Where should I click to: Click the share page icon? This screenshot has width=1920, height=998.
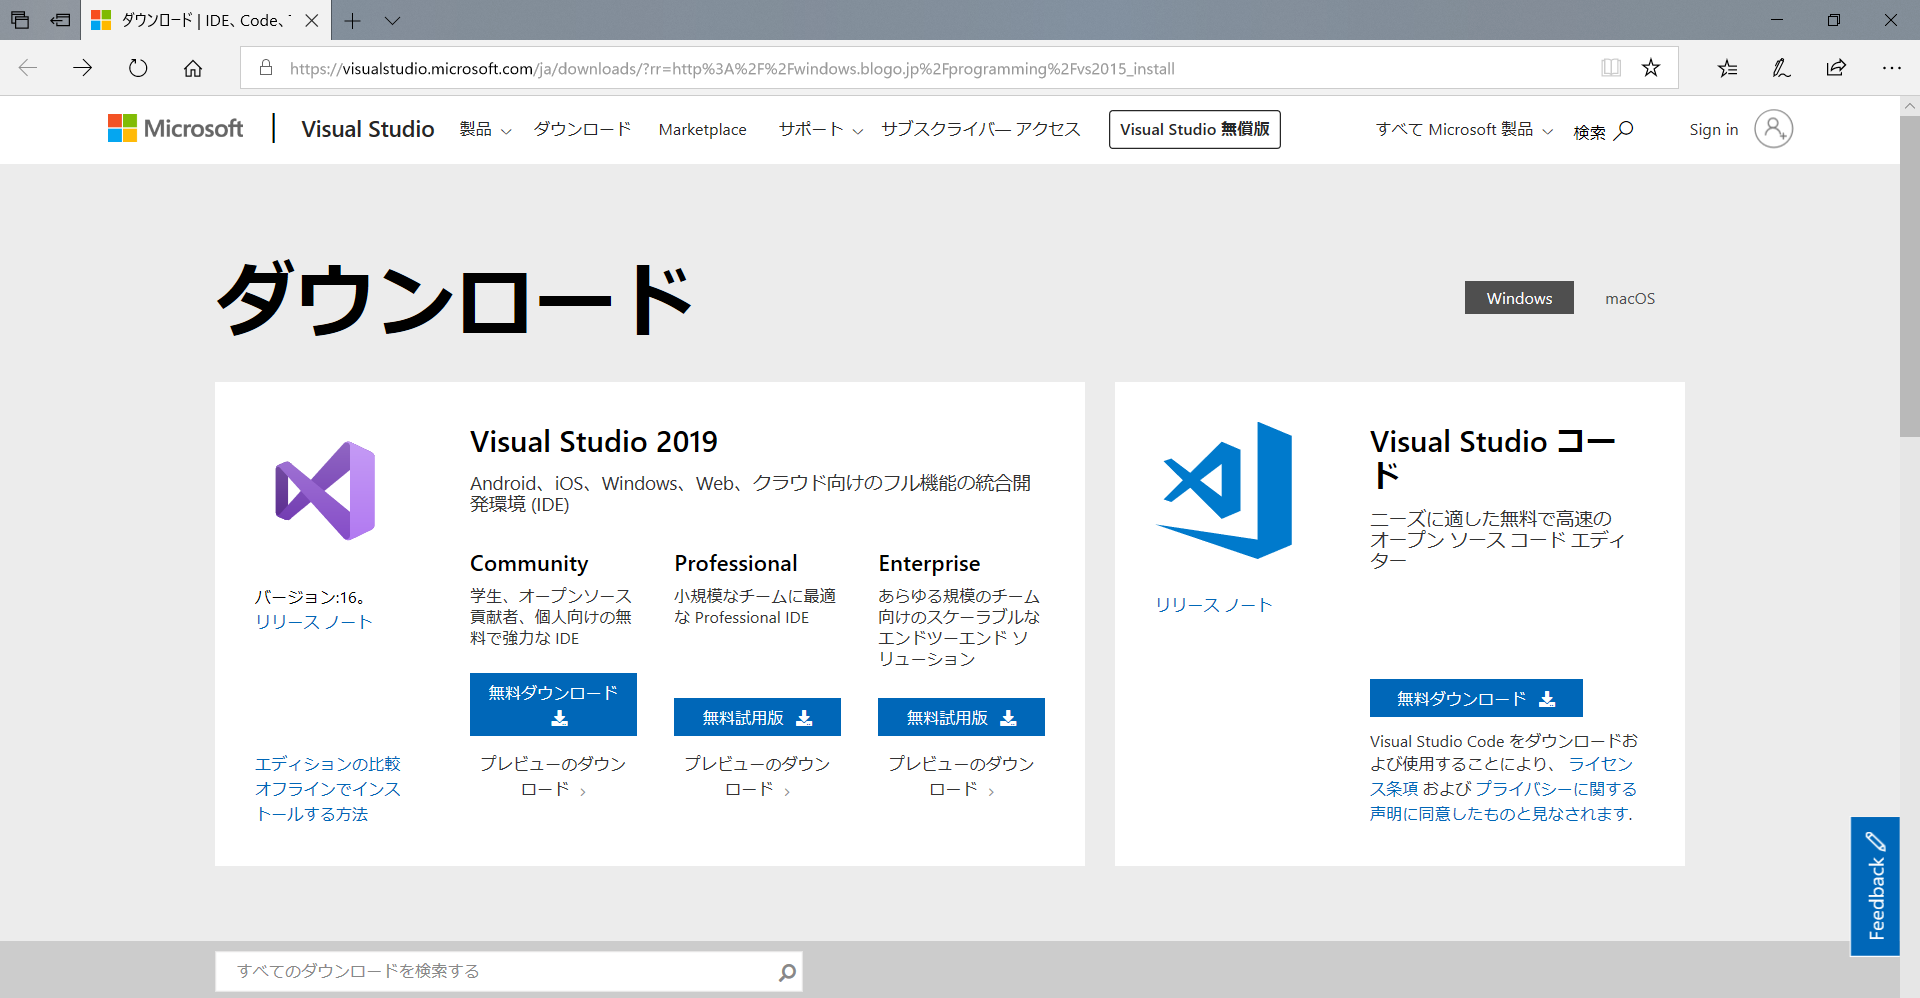(1836, 68)
